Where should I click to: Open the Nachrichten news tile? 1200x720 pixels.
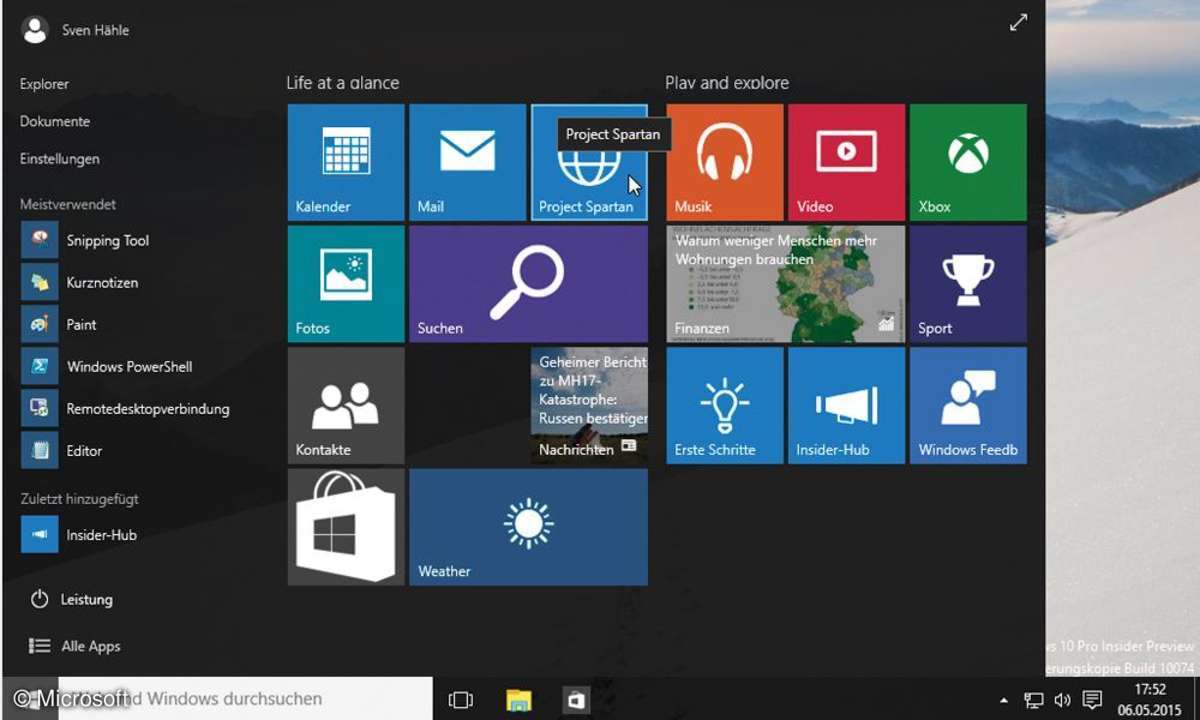coord(589,406)
